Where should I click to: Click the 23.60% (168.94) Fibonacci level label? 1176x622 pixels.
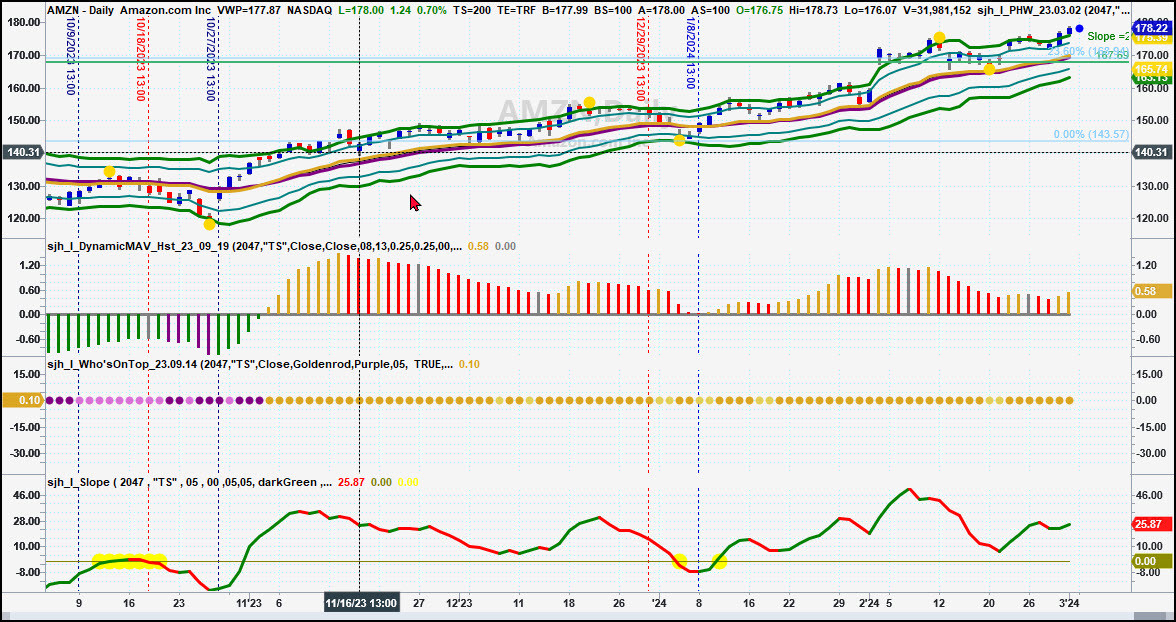(x=1088, y=51)
